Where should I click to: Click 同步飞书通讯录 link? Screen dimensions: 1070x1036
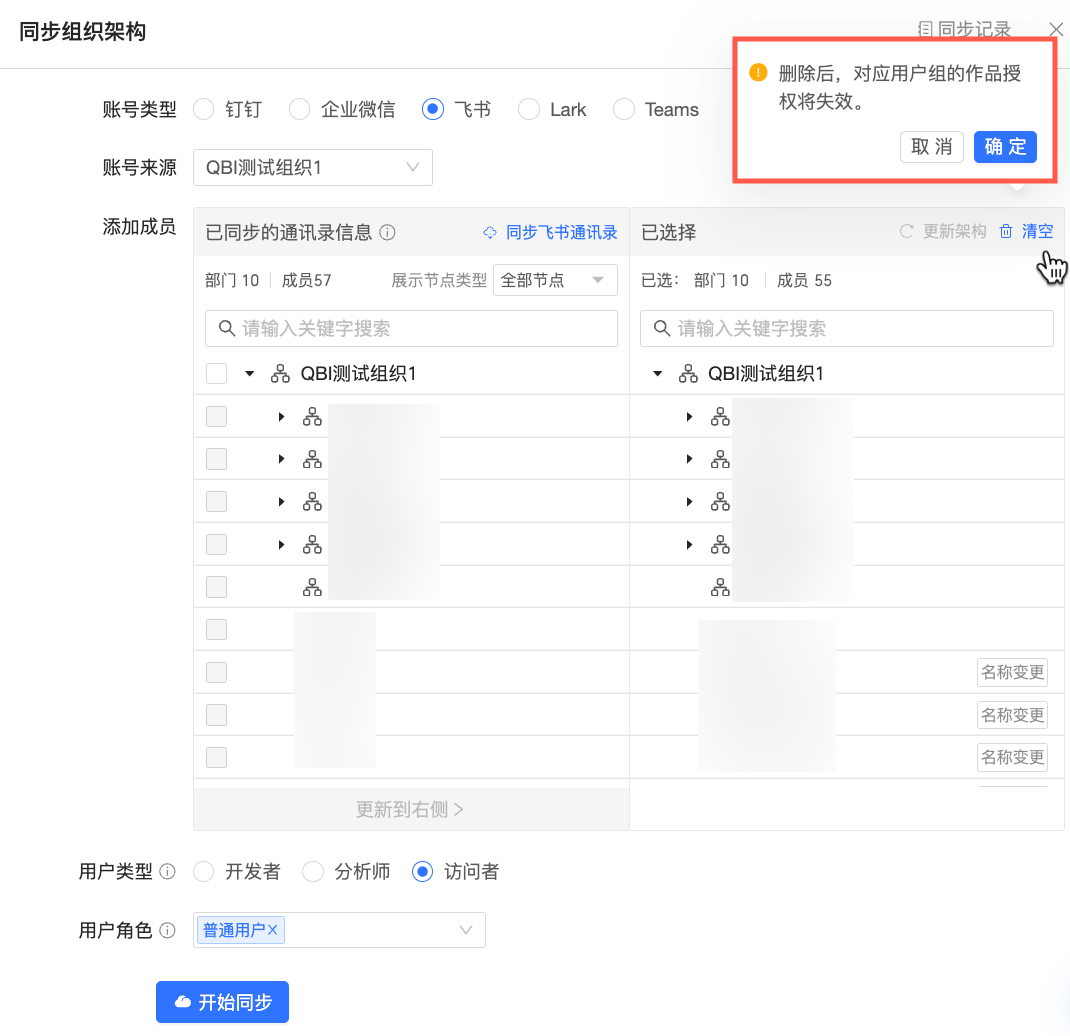pos(562,233)
